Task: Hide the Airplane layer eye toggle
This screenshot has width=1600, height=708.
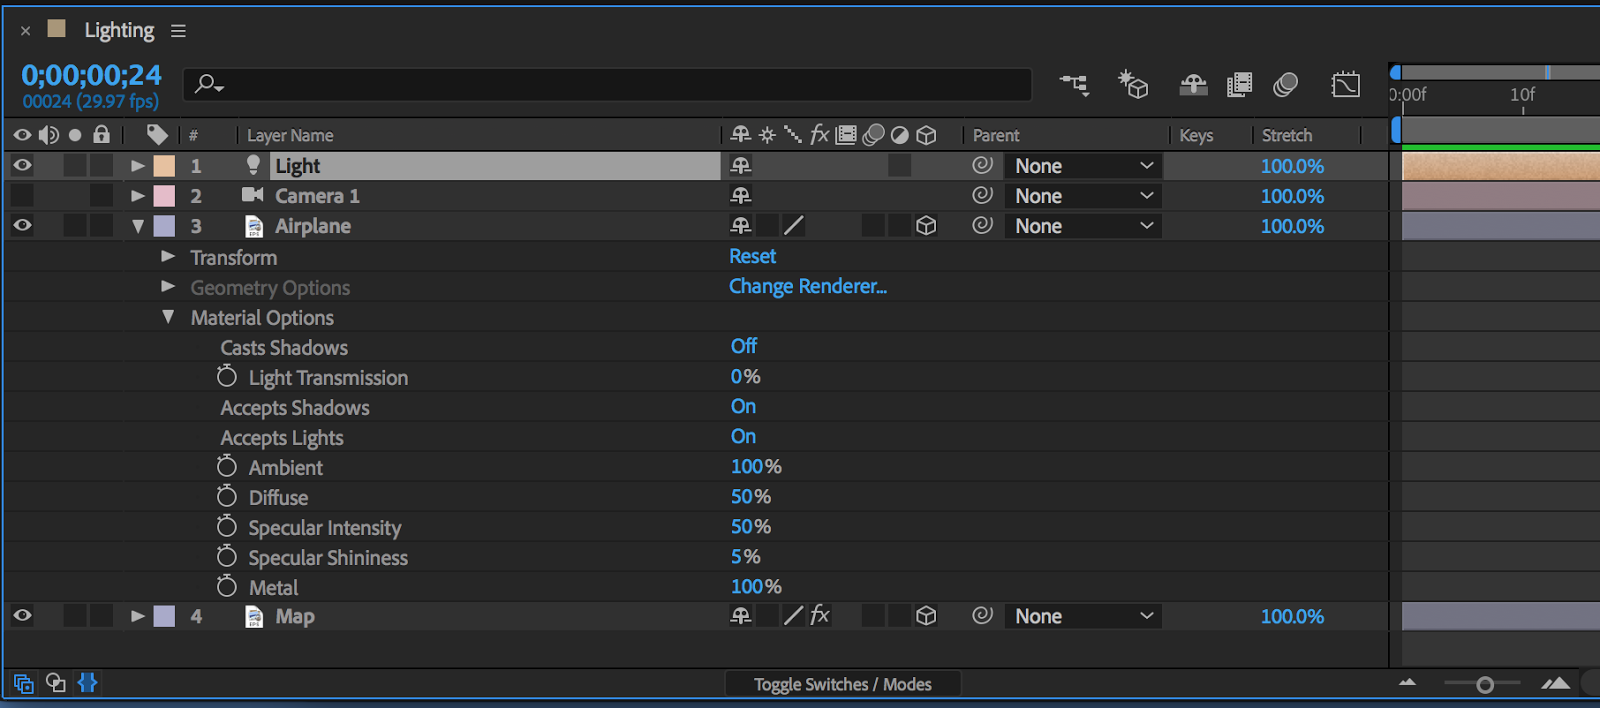Action: pos(22,226)
